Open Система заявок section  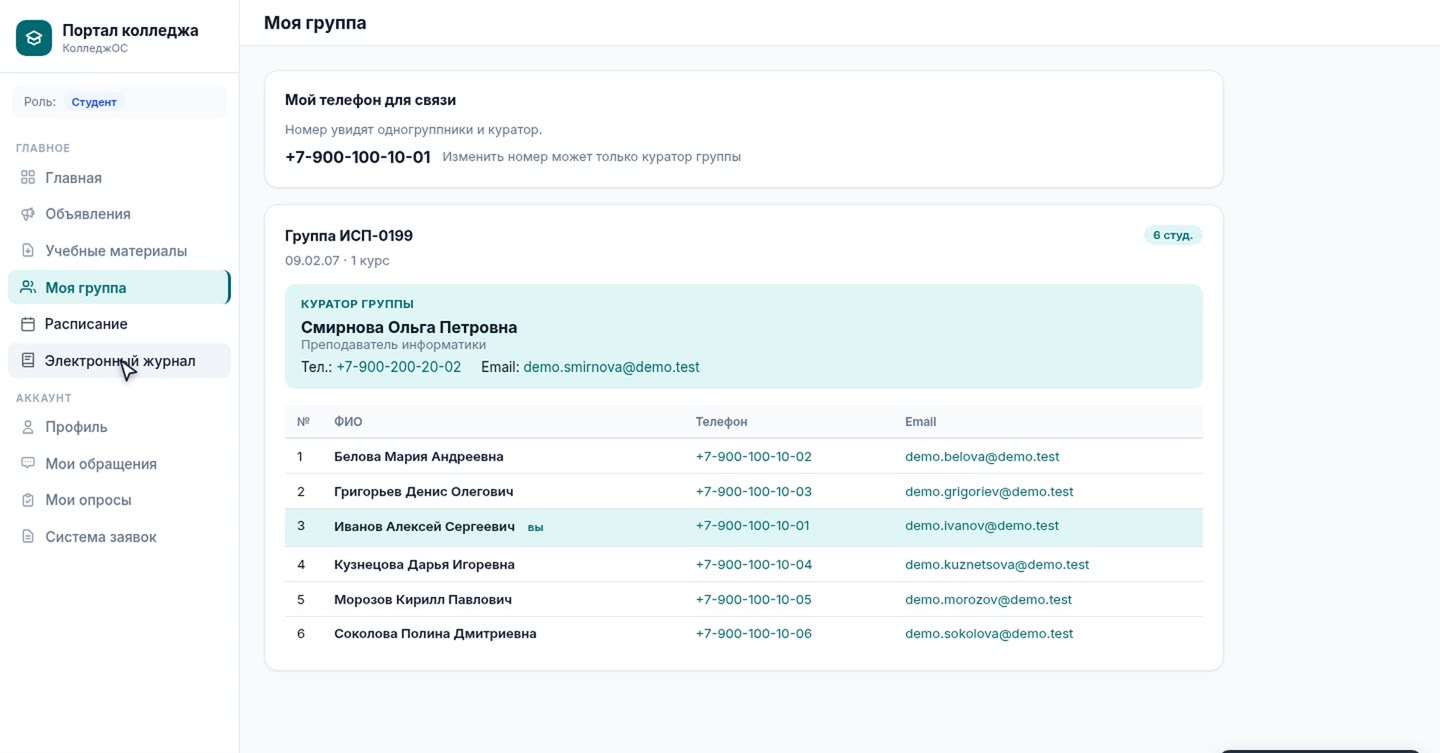119,537
